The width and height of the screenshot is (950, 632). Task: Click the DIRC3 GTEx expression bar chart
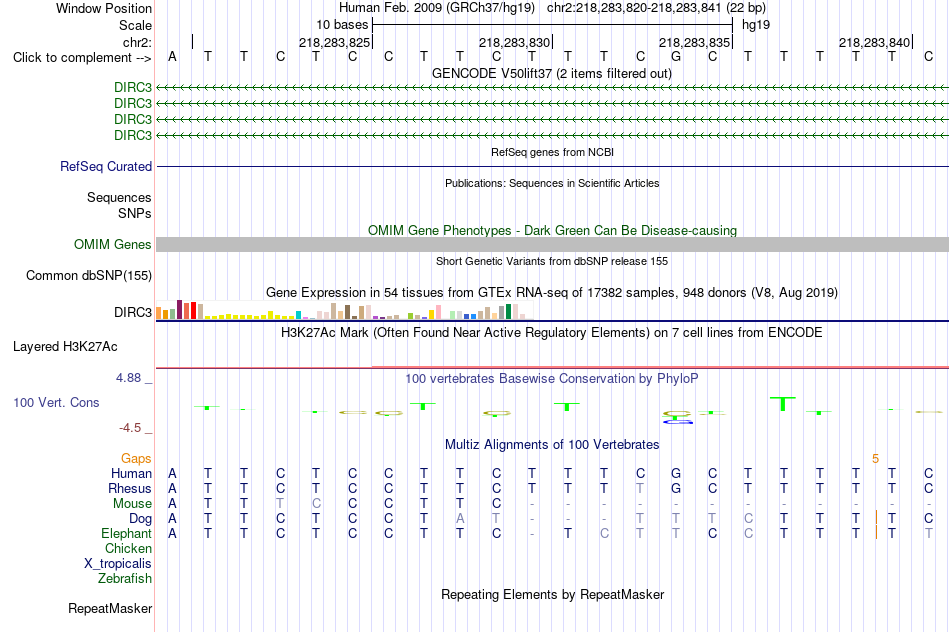[x=344, y=310]
